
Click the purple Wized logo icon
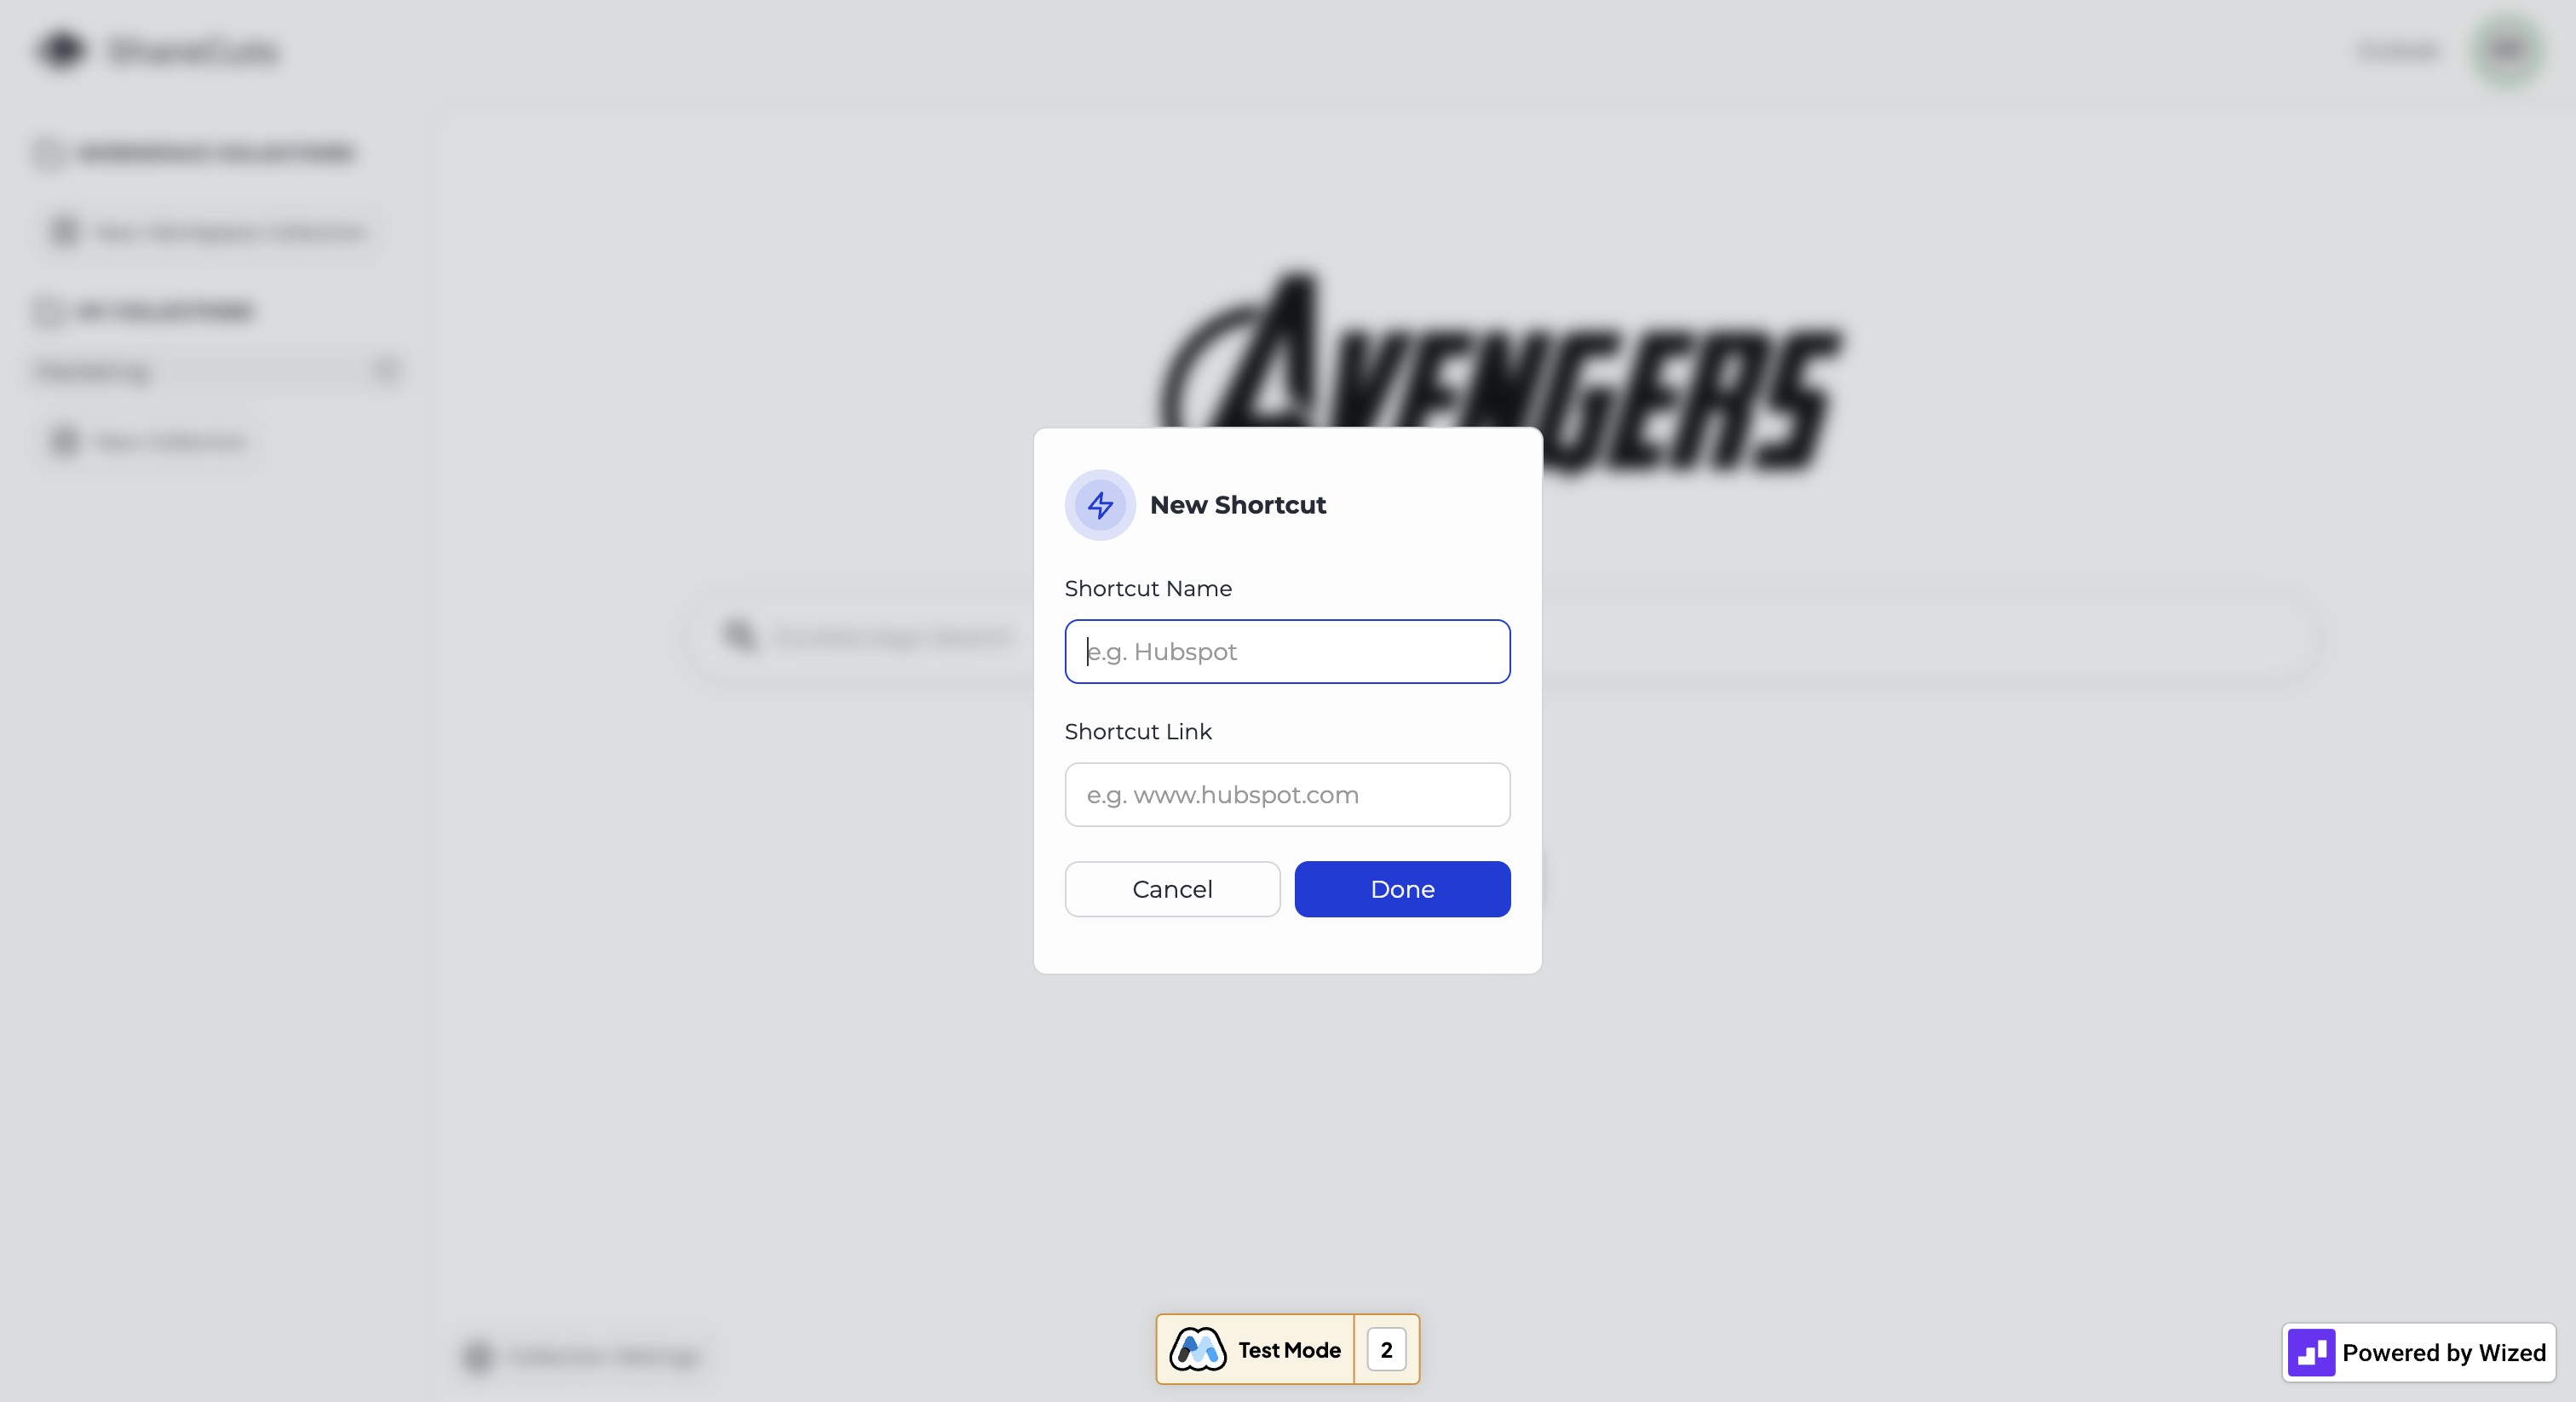[2311, 1353]
